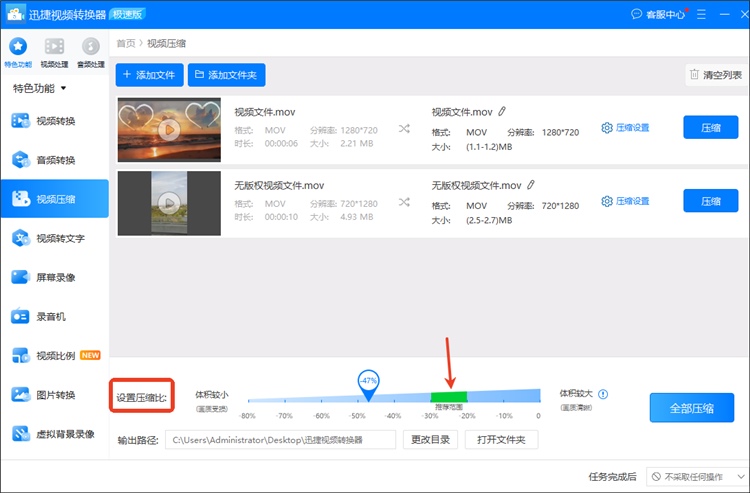Viewport: 750px width, 493px height.
Task: Select the 图片转换 image converter
Action: [x=55, y=395]
